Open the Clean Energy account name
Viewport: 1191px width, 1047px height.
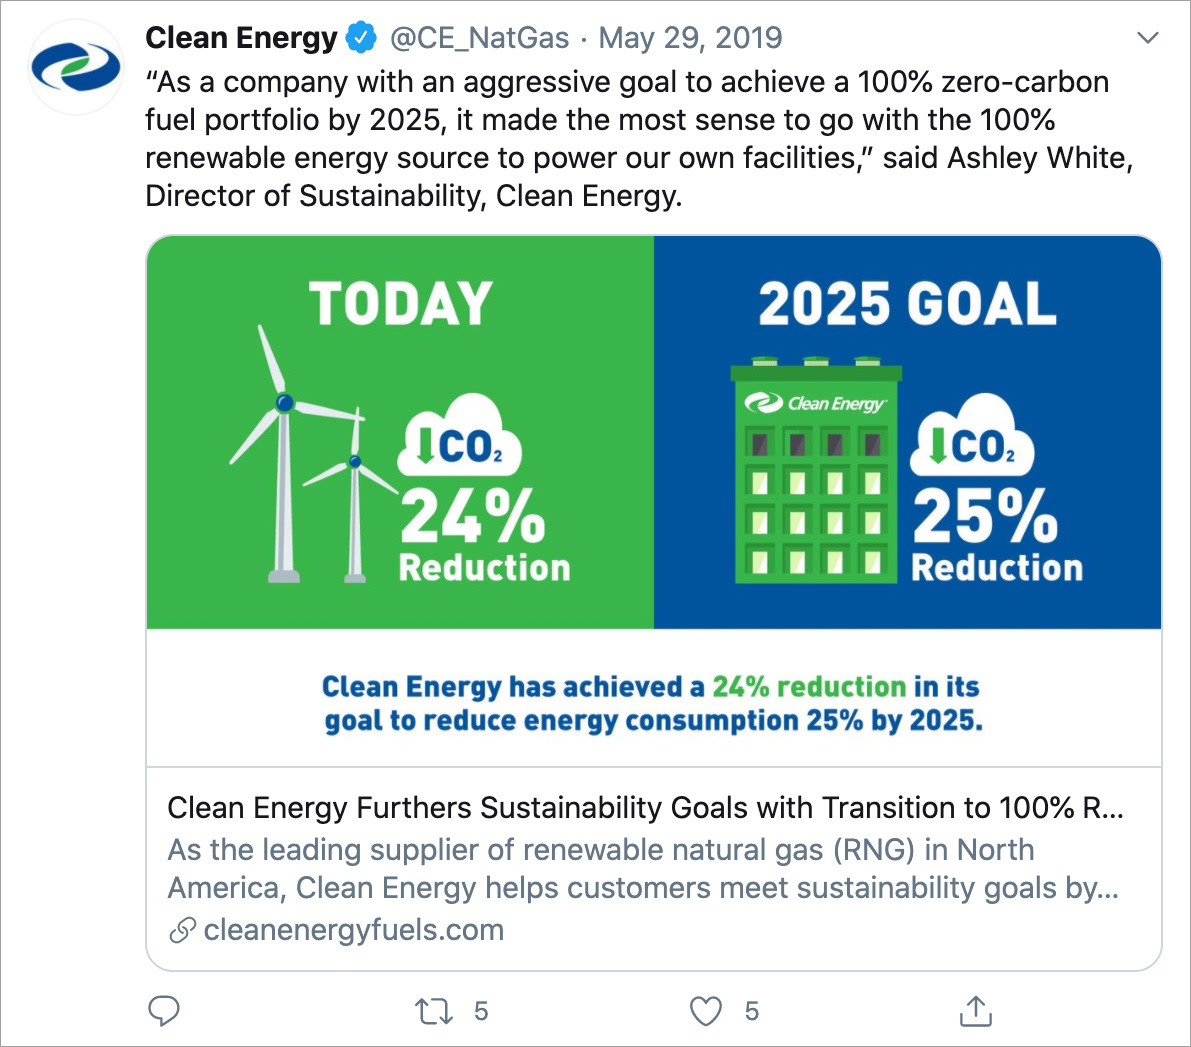tap(241, 38)
